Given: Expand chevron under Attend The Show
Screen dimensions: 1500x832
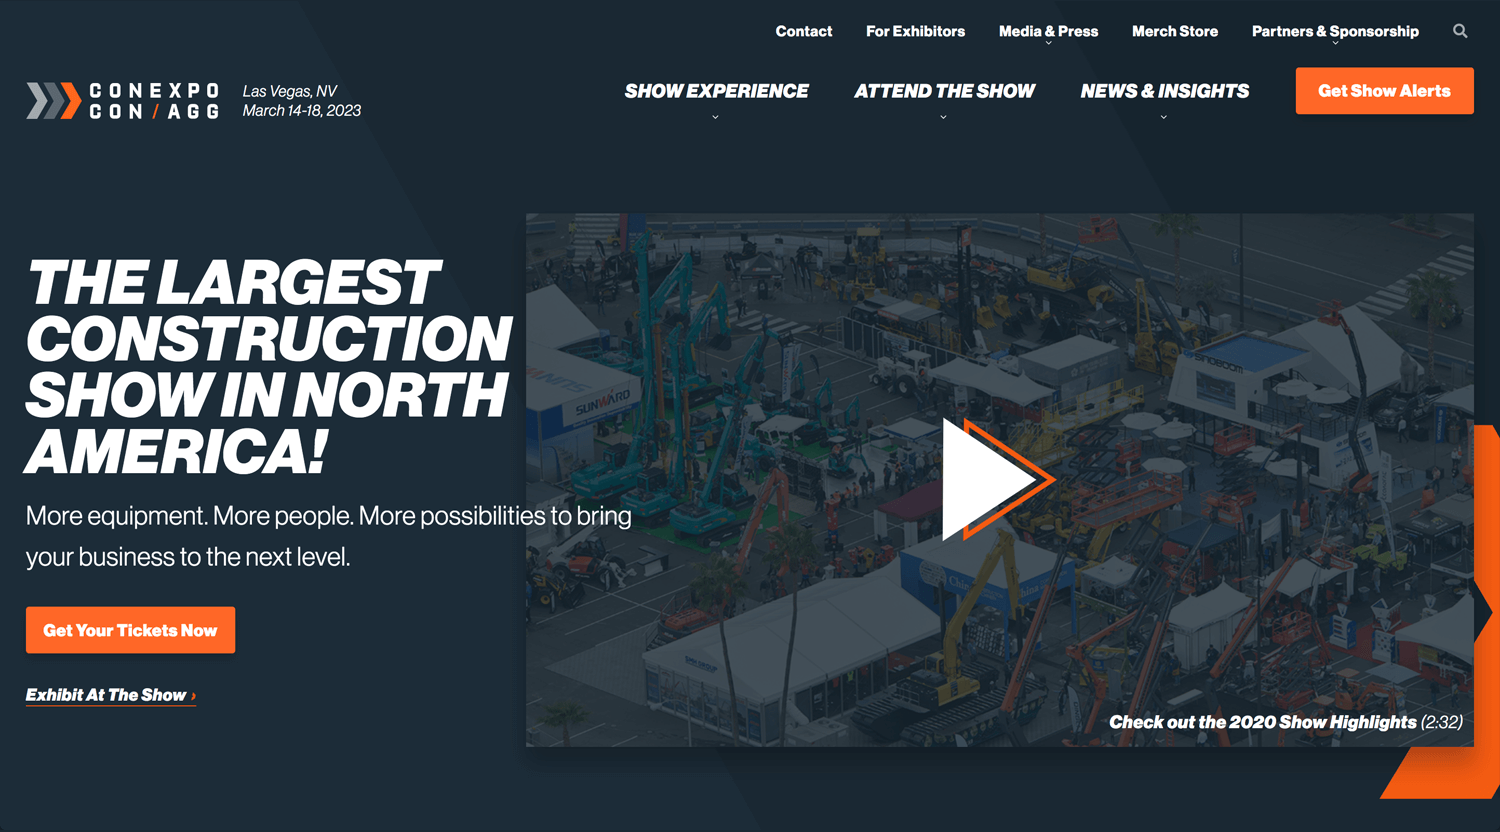Looking at the screenshot, I should (943, 117).
